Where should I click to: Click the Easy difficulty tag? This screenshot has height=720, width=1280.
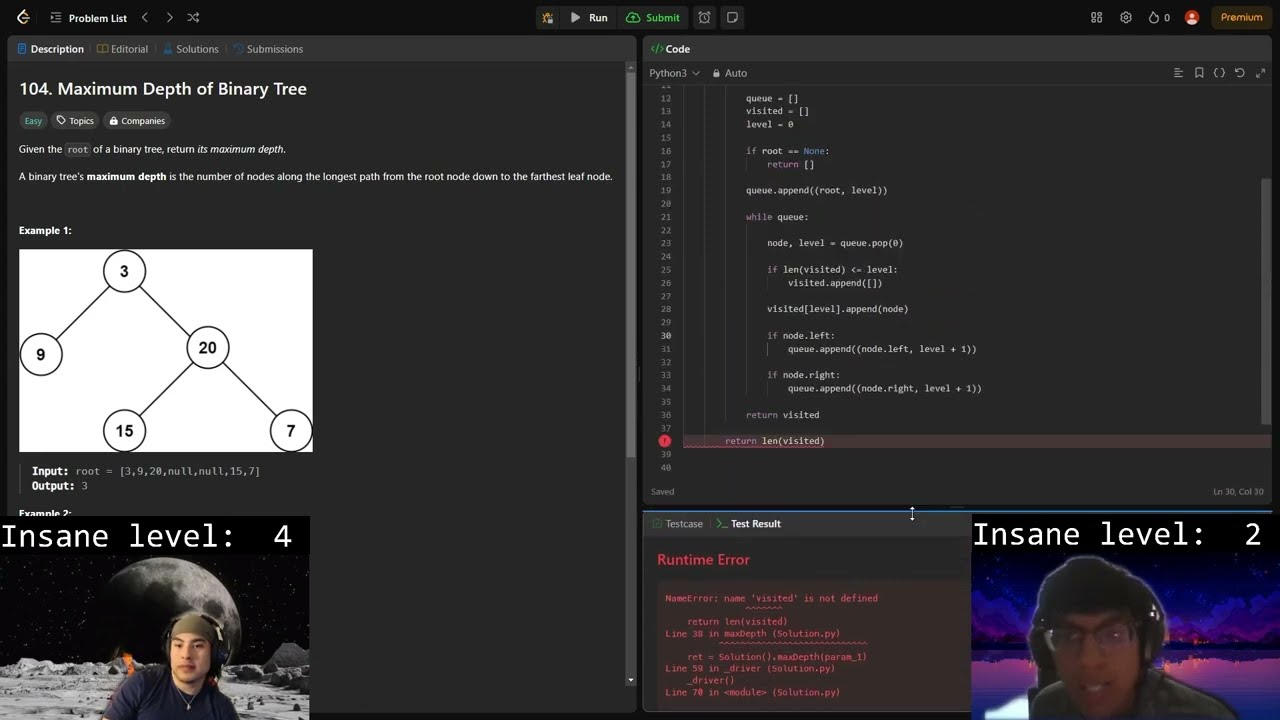pos(33,121)
